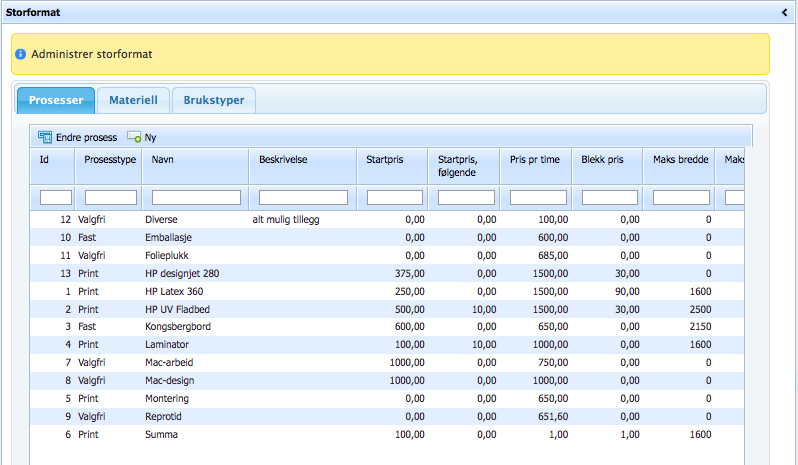The height and width of the screenshot is (465, 798).
Task: Click the Pris pr time column header
Action: 535,159
